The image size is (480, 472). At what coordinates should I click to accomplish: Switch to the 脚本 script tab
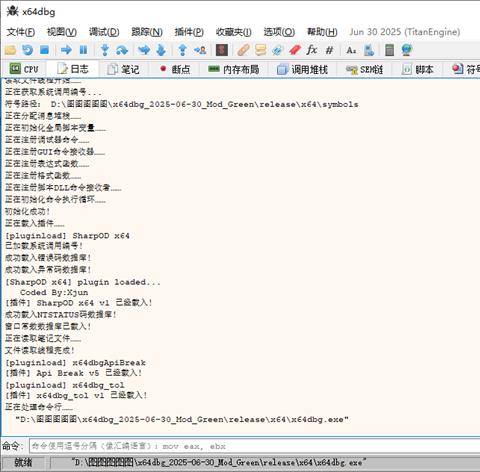click(x=417, y=69)
